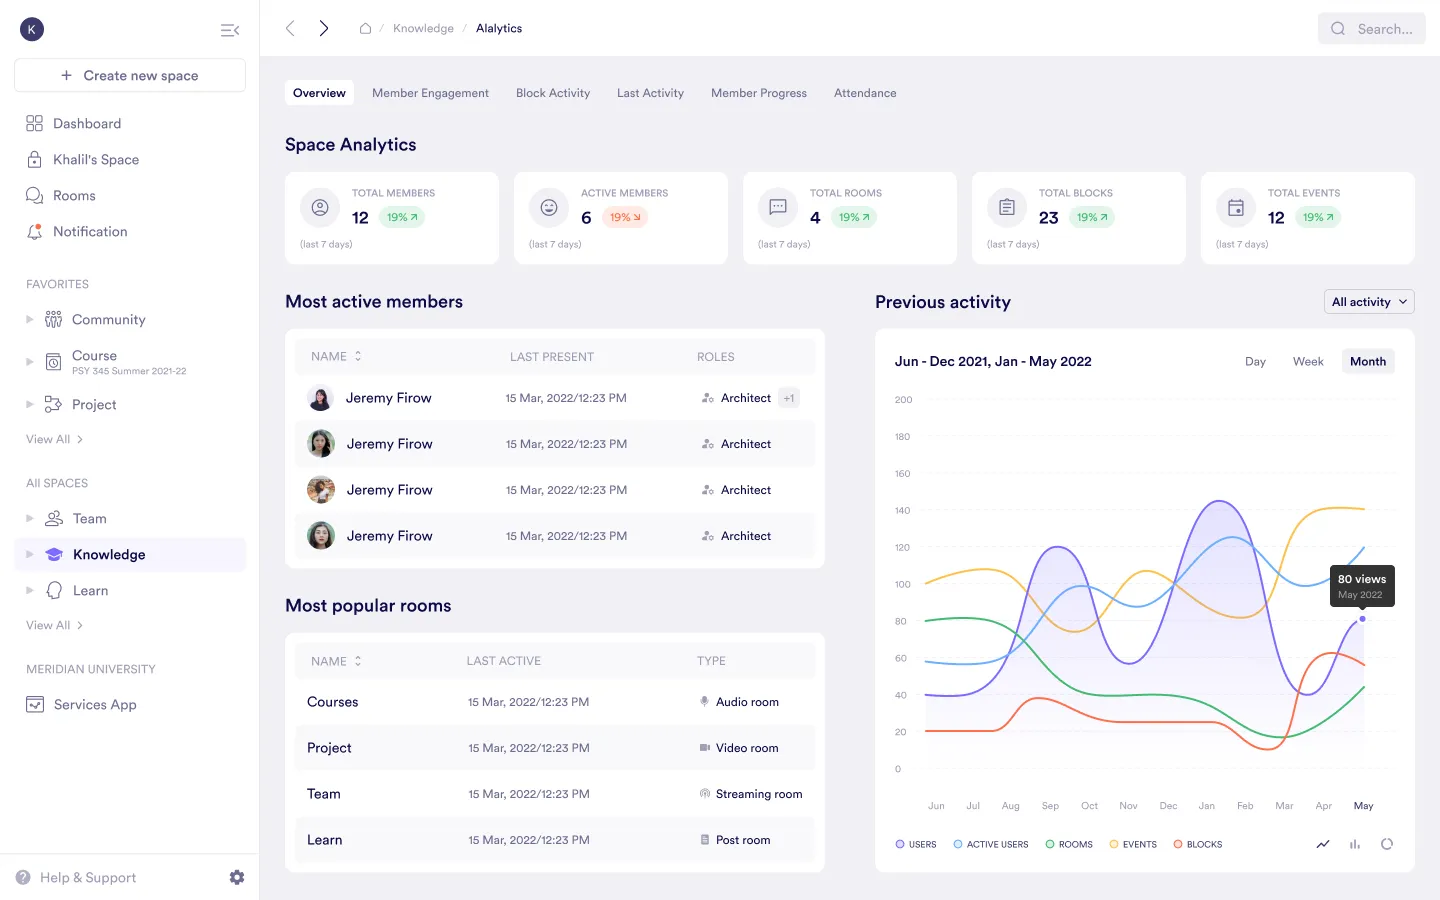
Task: Select Week time range for chart
Action: coord(1307,361)
